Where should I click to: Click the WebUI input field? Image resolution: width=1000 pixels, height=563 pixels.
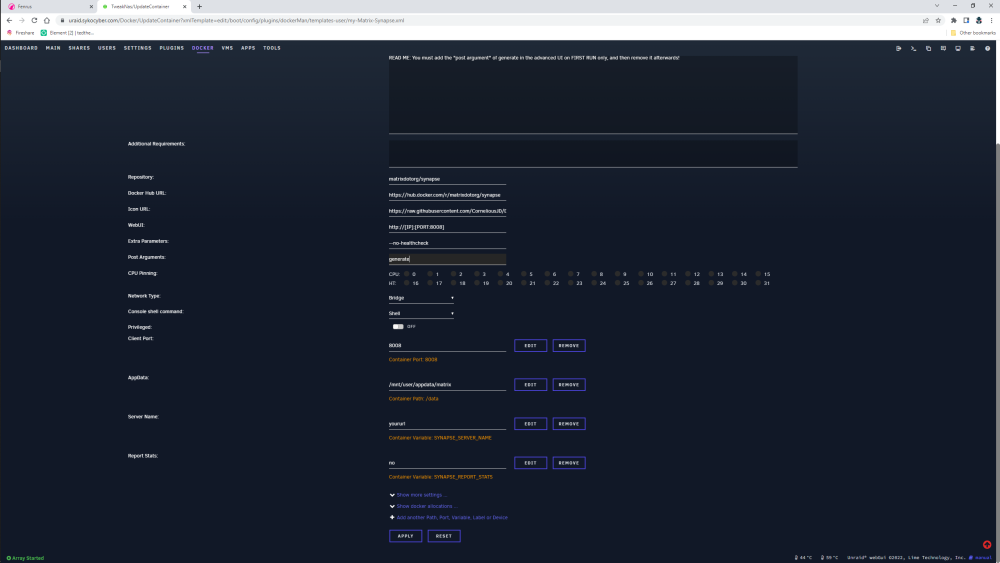click(x=447, y=227)
